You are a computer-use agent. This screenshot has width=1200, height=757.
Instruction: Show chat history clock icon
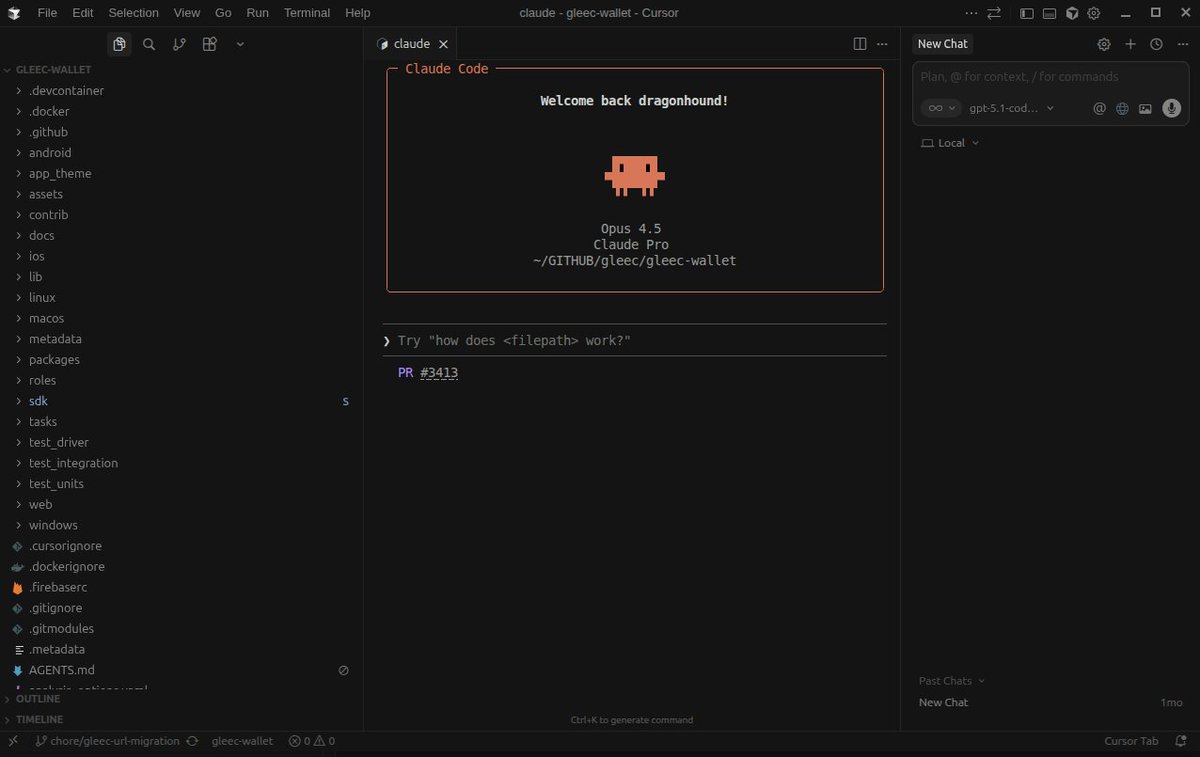point(1156,44)
